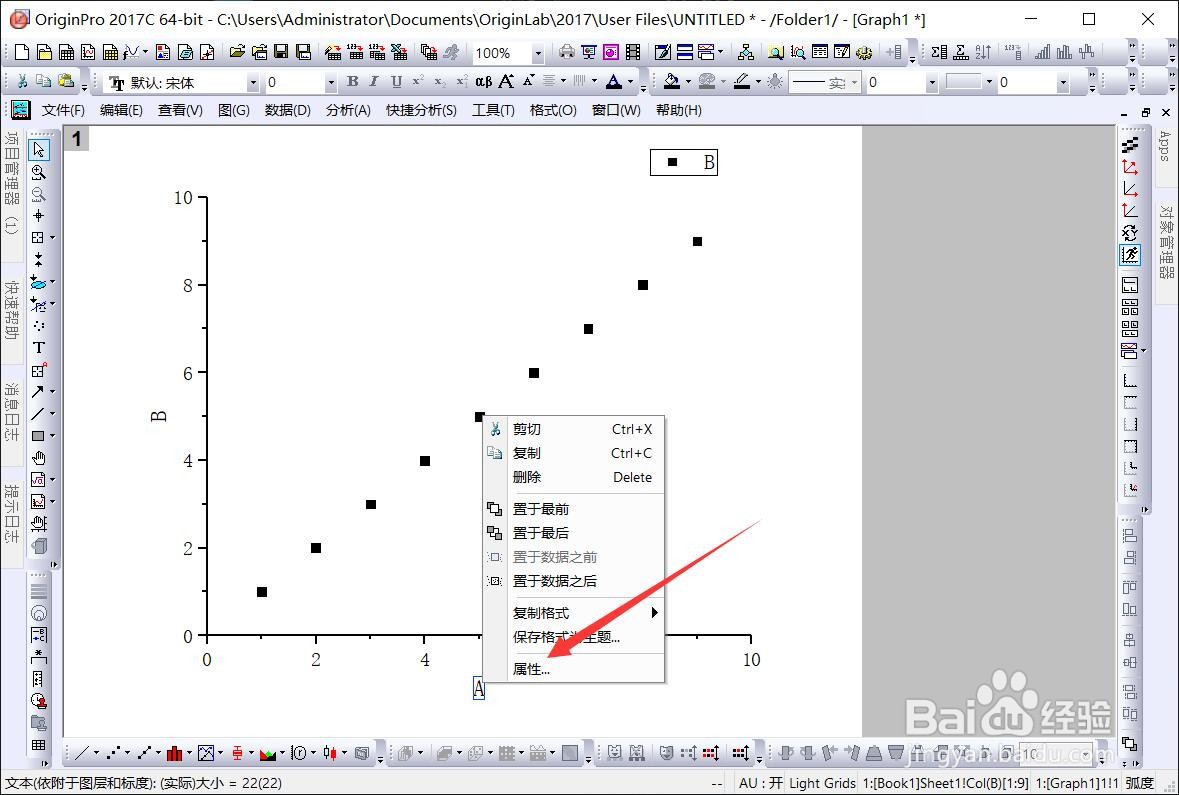This screenshot has width=1179, height=795.
Task: Choose 删除 from context menu
Action: (574, 477)
